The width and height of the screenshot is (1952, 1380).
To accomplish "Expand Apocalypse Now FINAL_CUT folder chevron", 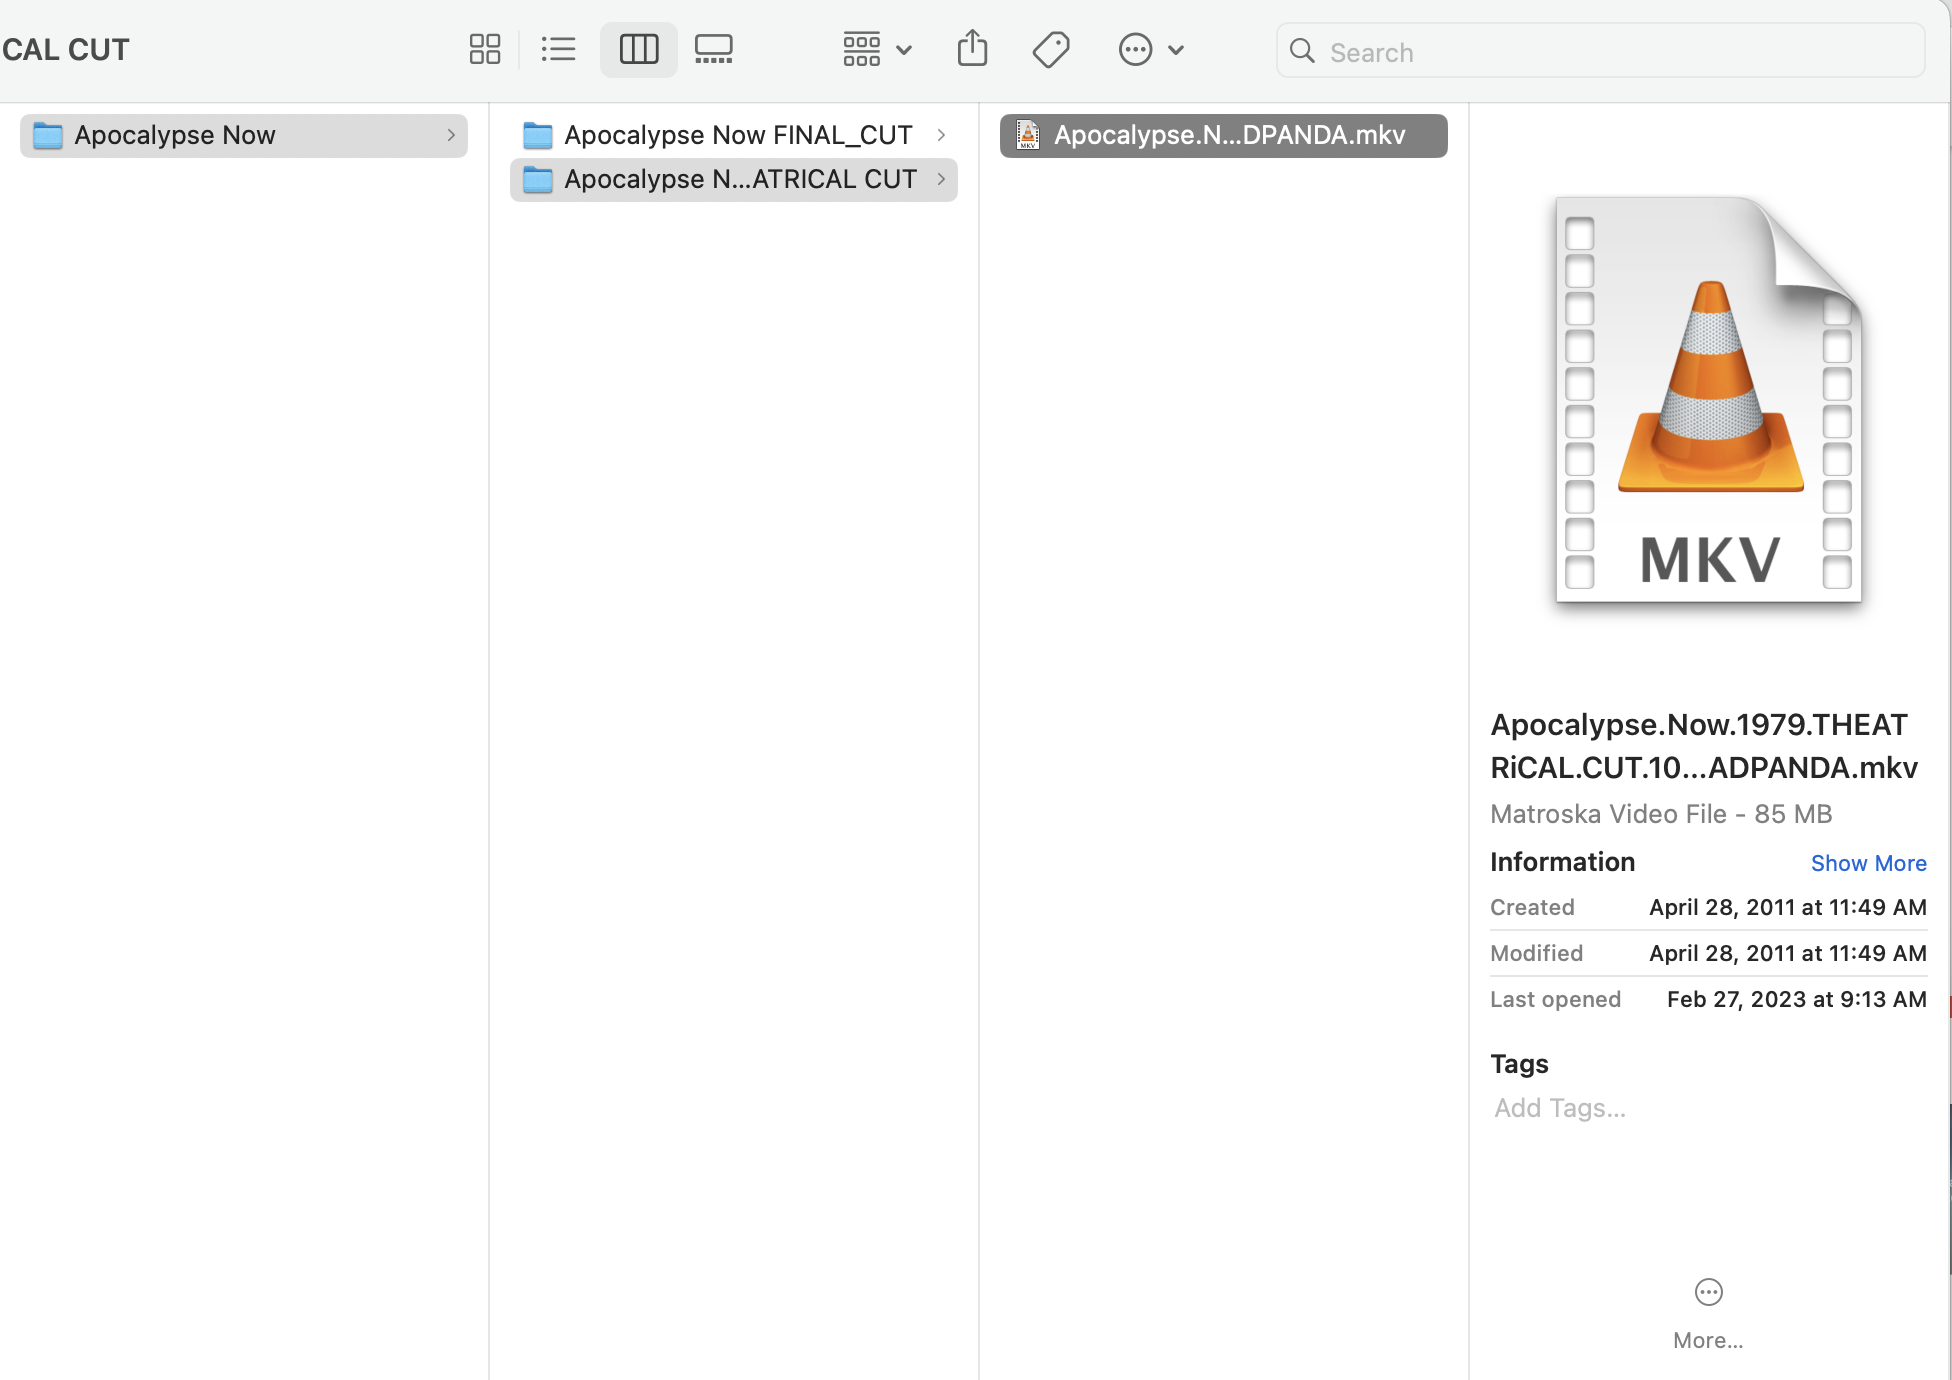I will 941,135.
